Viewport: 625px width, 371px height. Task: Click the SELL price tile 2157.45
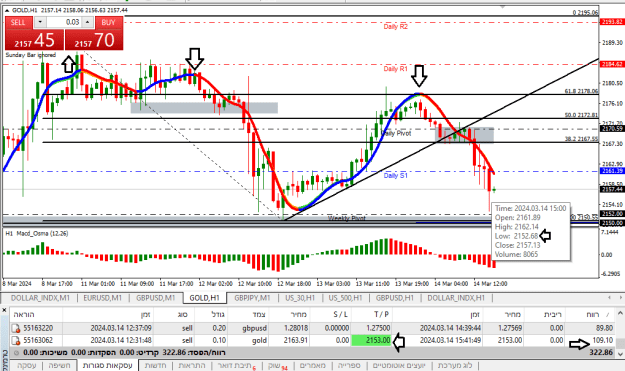[x=34, y=40]
